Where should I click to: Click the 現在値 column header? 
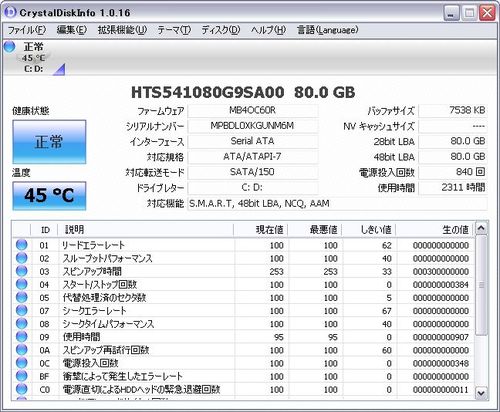pos(261,230)
